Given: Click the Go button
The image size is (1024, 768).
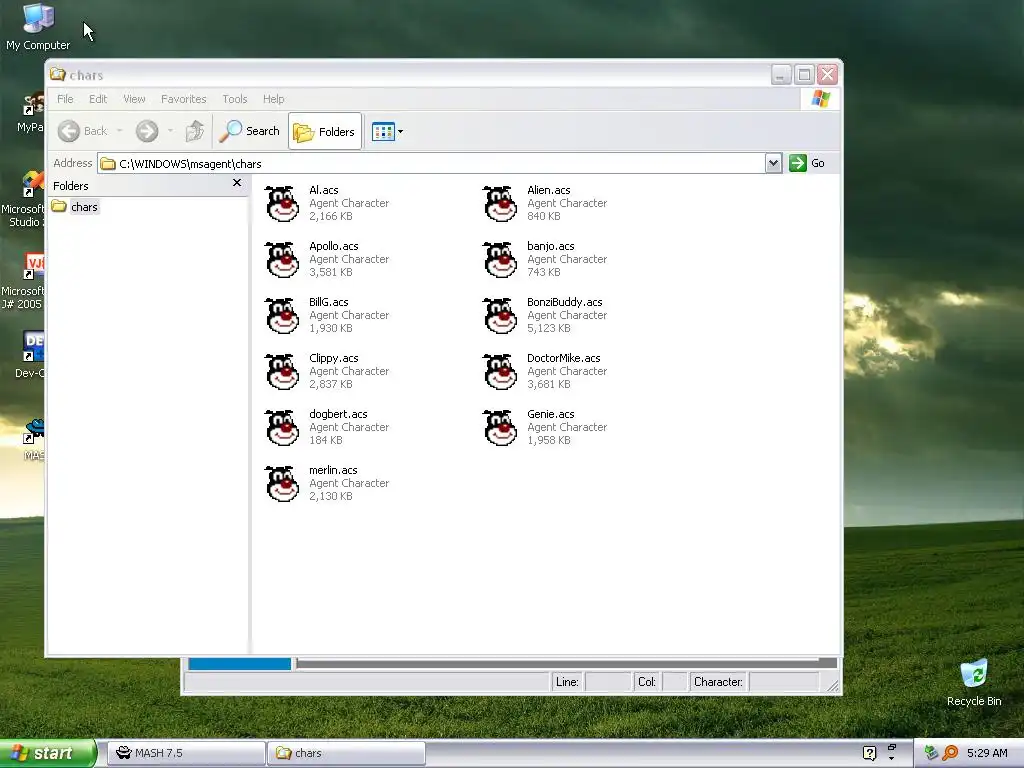Looking at the screenshot, I should coord(807,163).
